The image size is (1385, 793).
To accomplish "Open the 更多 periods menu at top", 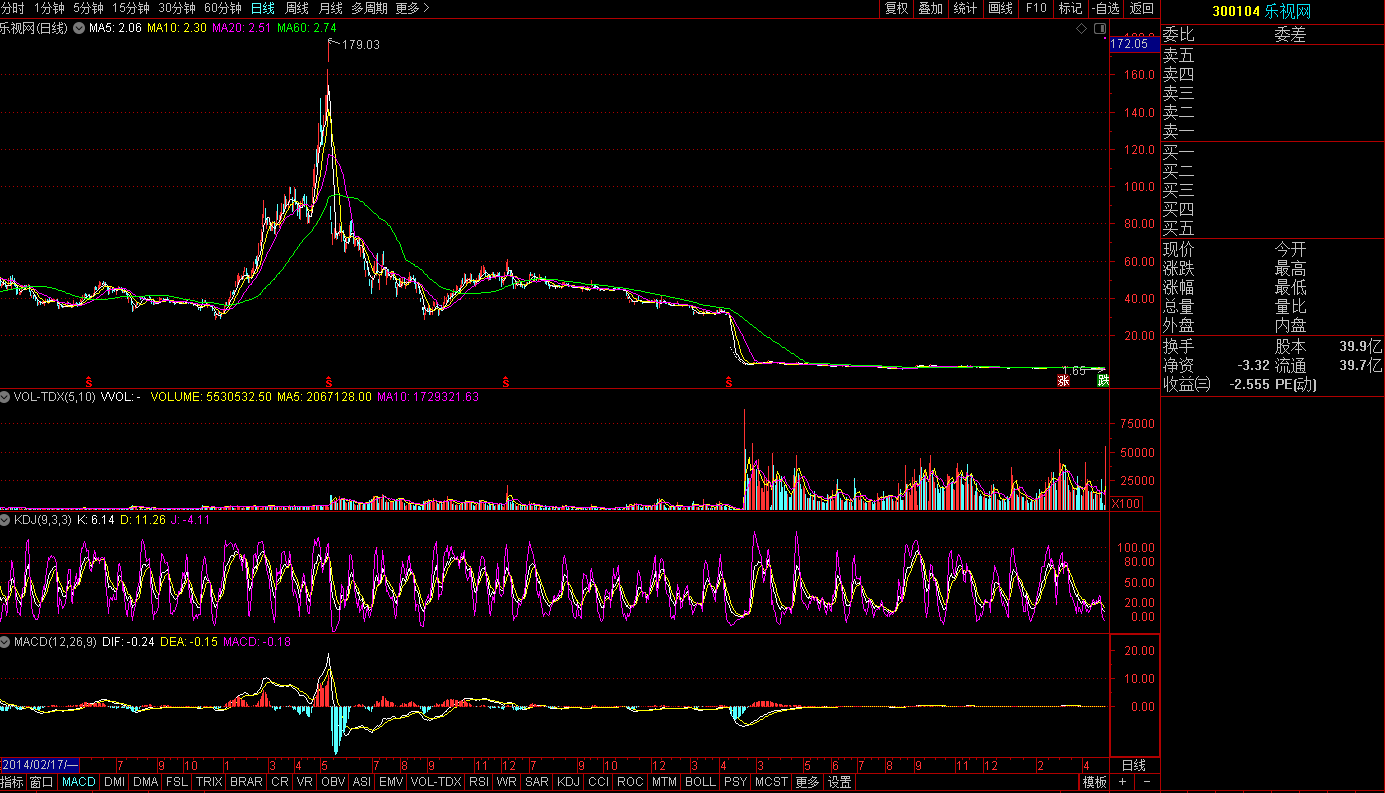I will pyautogui.click(x=412, y=8).
